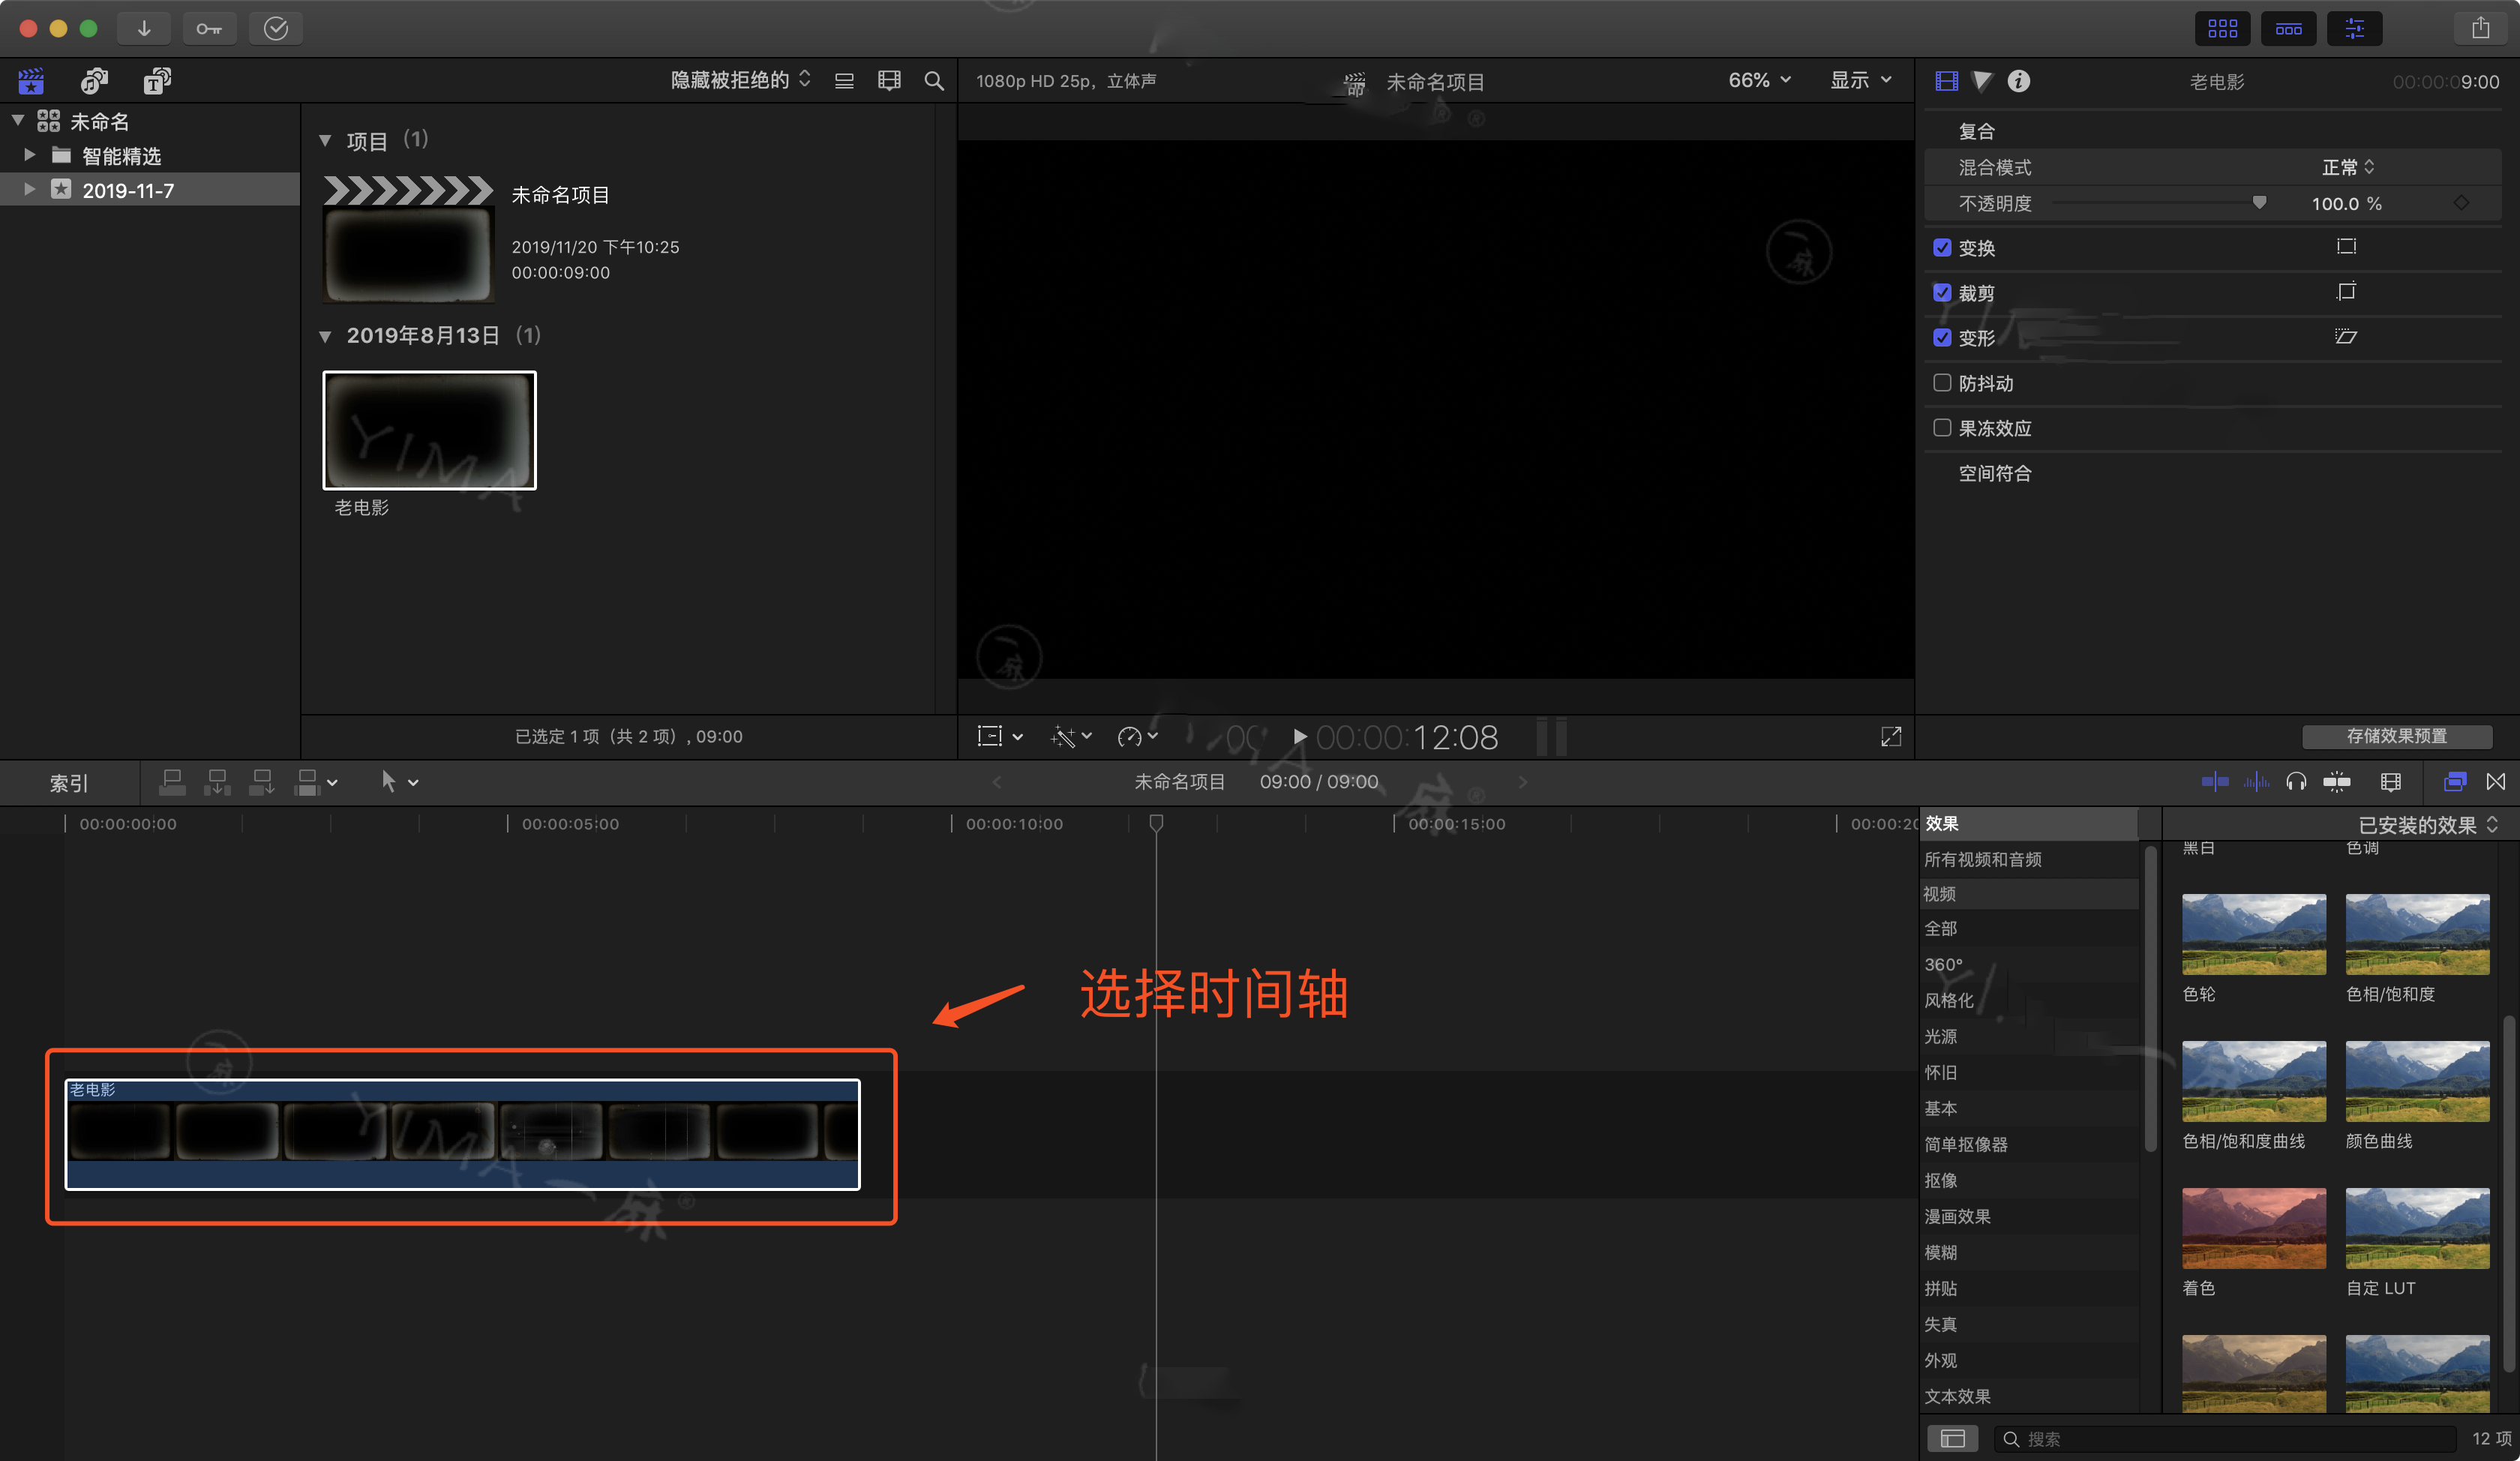This screenshot has width=2520, height=1461.
Task: Open the transitions browser icon
Action: [x=2496, y=782]
